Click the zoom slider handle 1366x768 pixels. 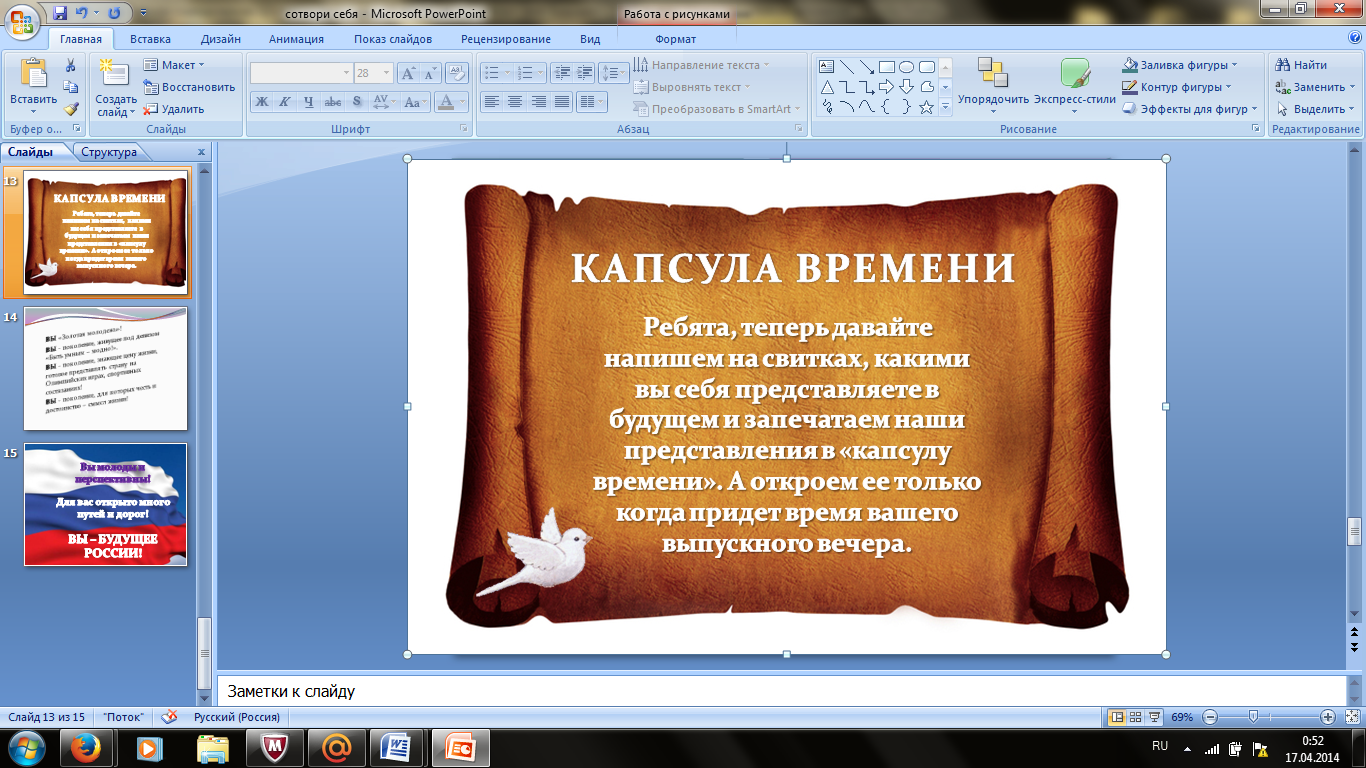(x=1253, y=717)
